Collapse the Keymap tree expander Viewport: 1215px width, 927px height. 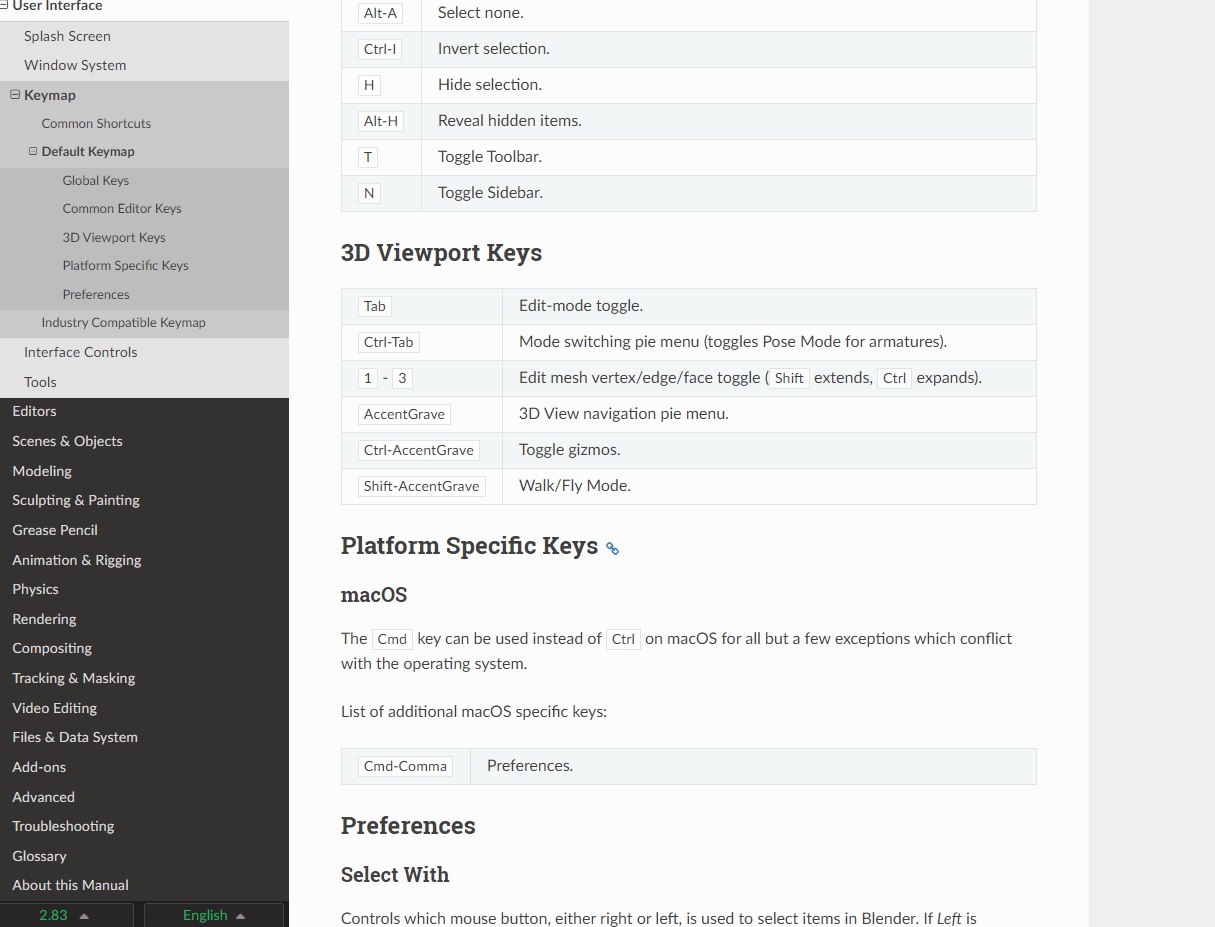point(15,95)
